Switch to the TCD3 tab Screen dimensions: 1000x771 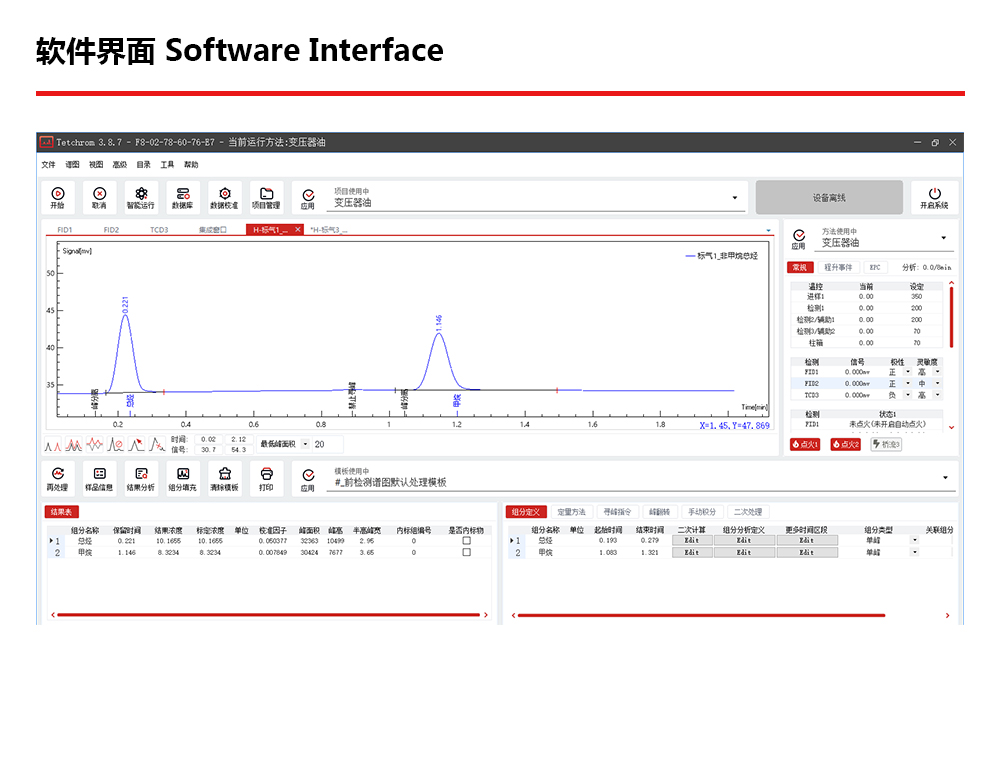159,230
